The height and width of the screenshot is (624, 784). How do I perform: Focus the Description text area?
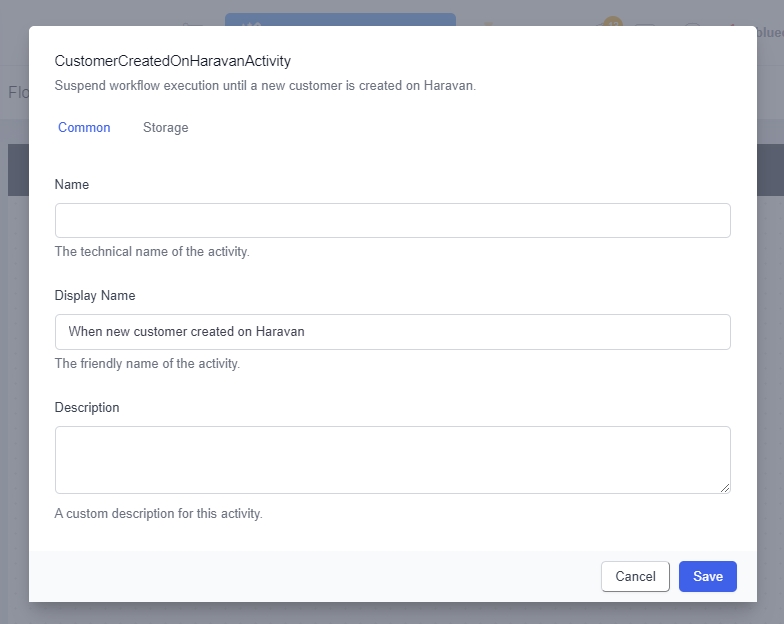[392, 459]
